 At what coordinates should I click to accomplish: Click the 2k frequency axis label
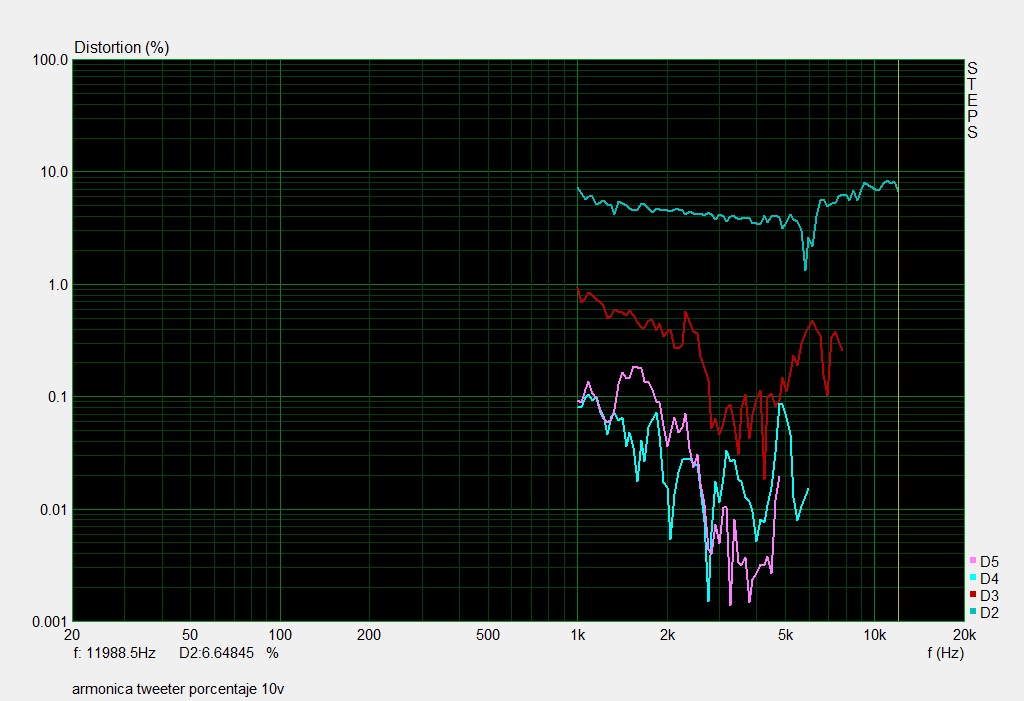[x=667, y=635]
